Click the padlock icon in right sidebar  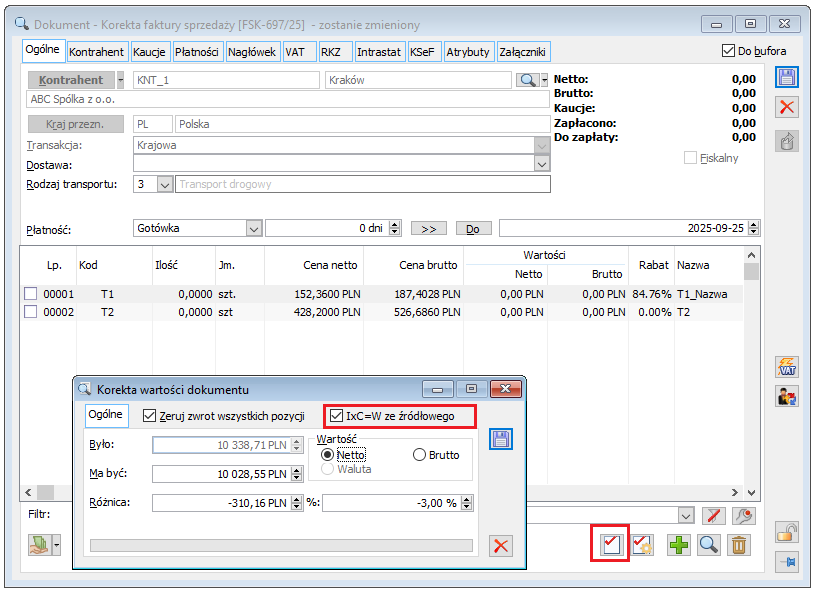click(787, 533)
